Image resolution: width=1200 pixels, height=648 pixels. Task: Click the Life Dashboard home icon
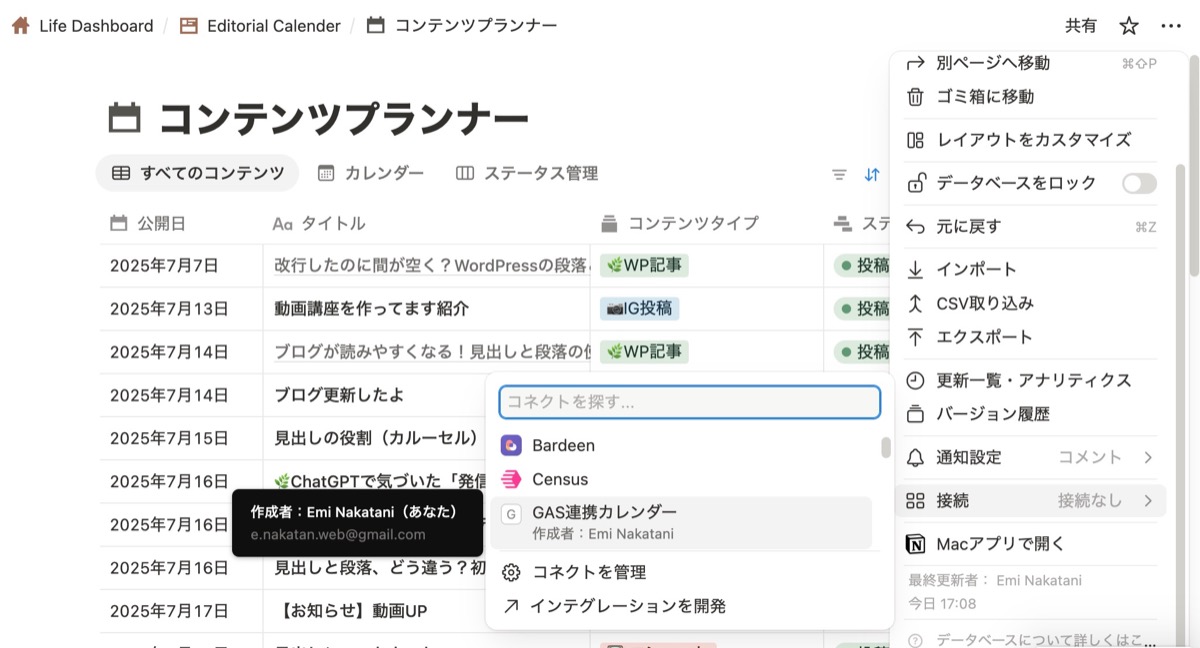pos(20,26)
